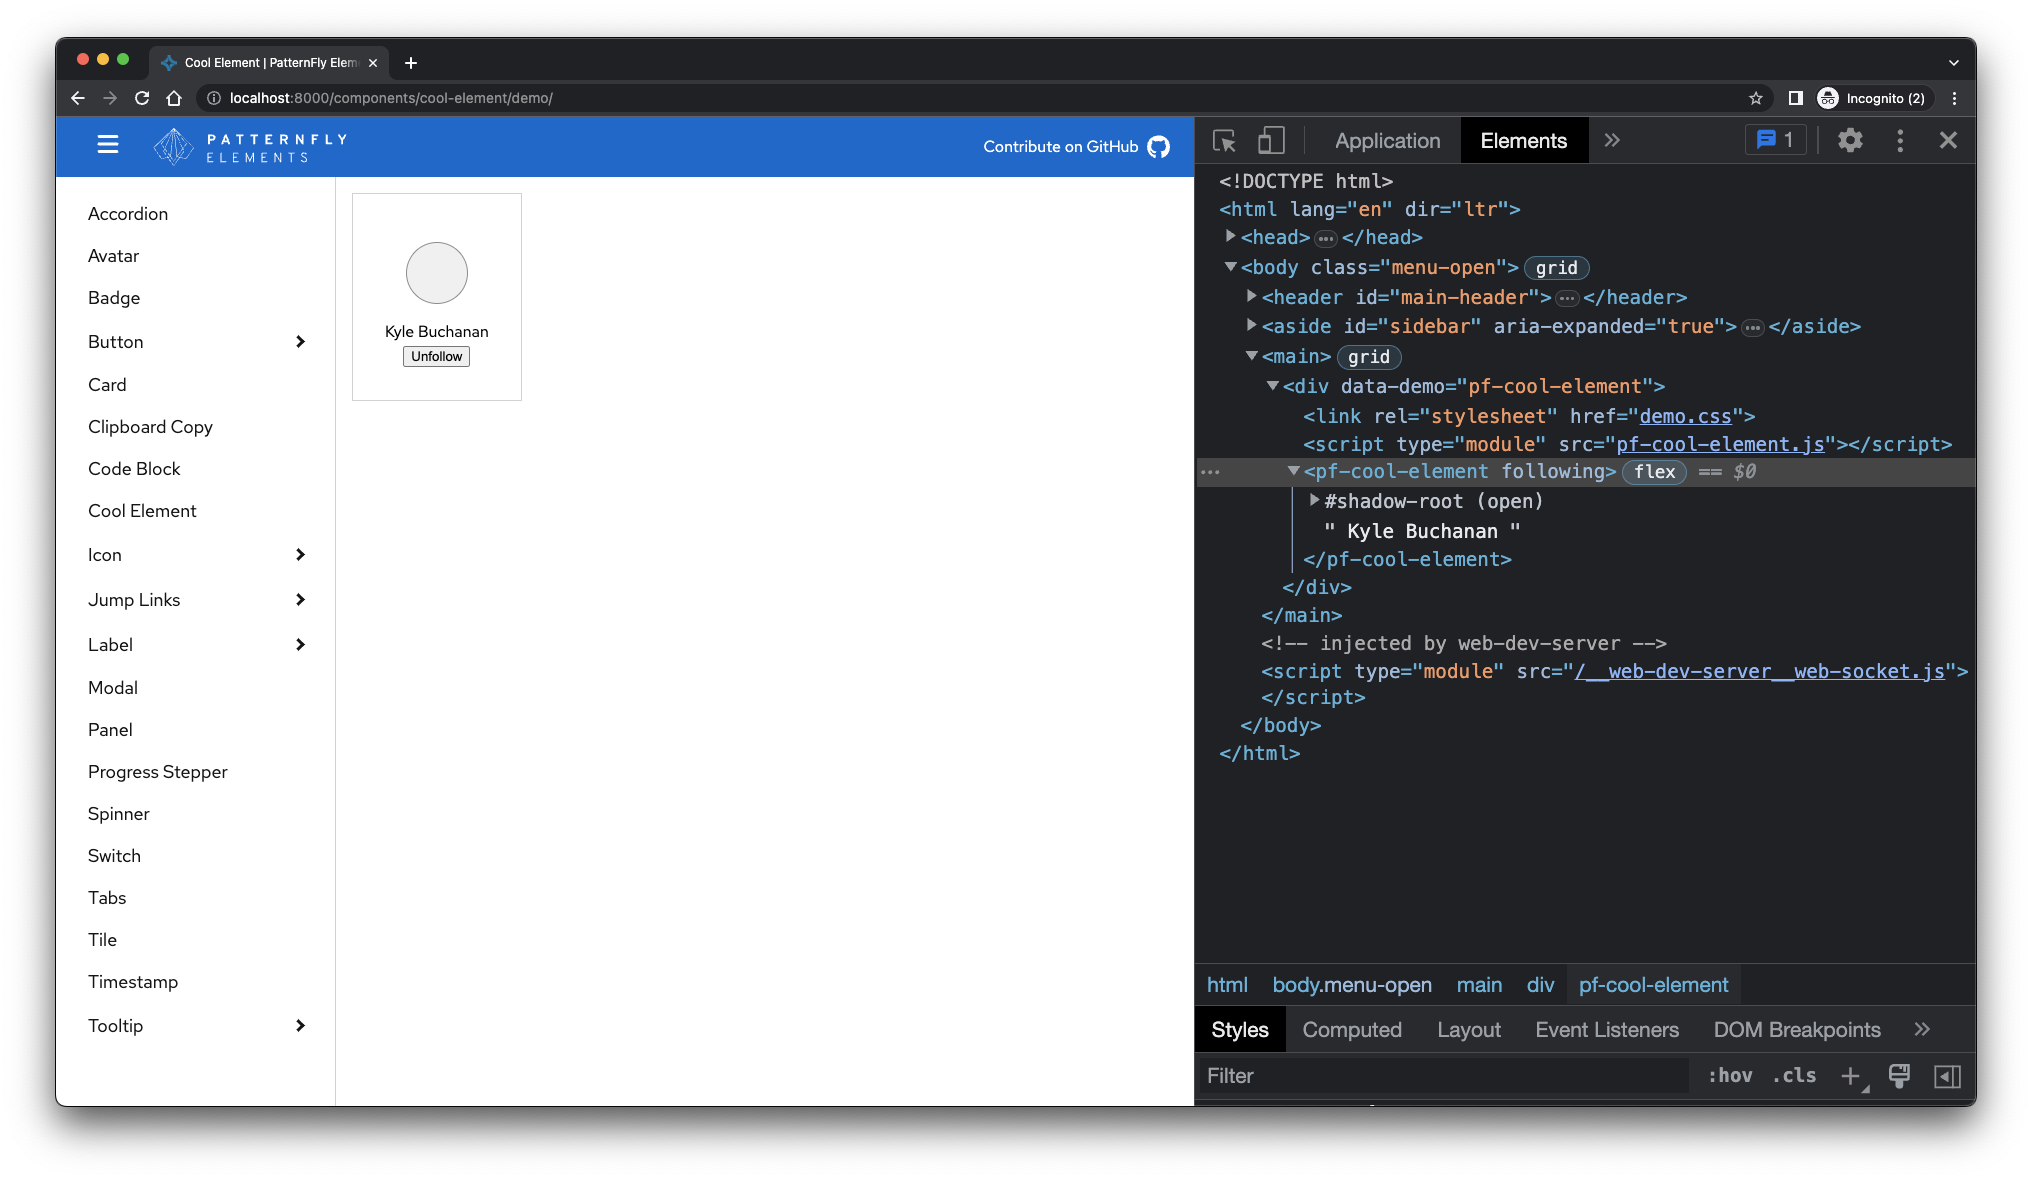Open the console messages counter badge

tap(1774, 140)
